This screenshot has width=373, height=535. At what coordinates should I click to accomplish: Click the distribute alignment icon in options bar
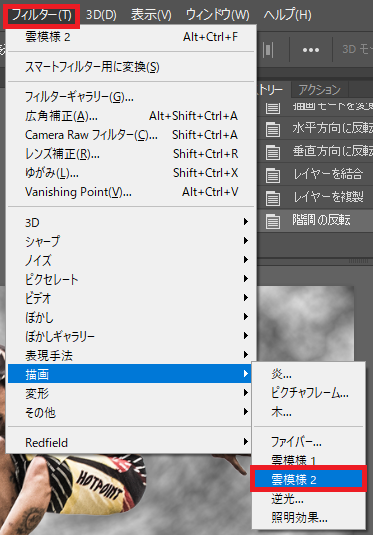268,50
